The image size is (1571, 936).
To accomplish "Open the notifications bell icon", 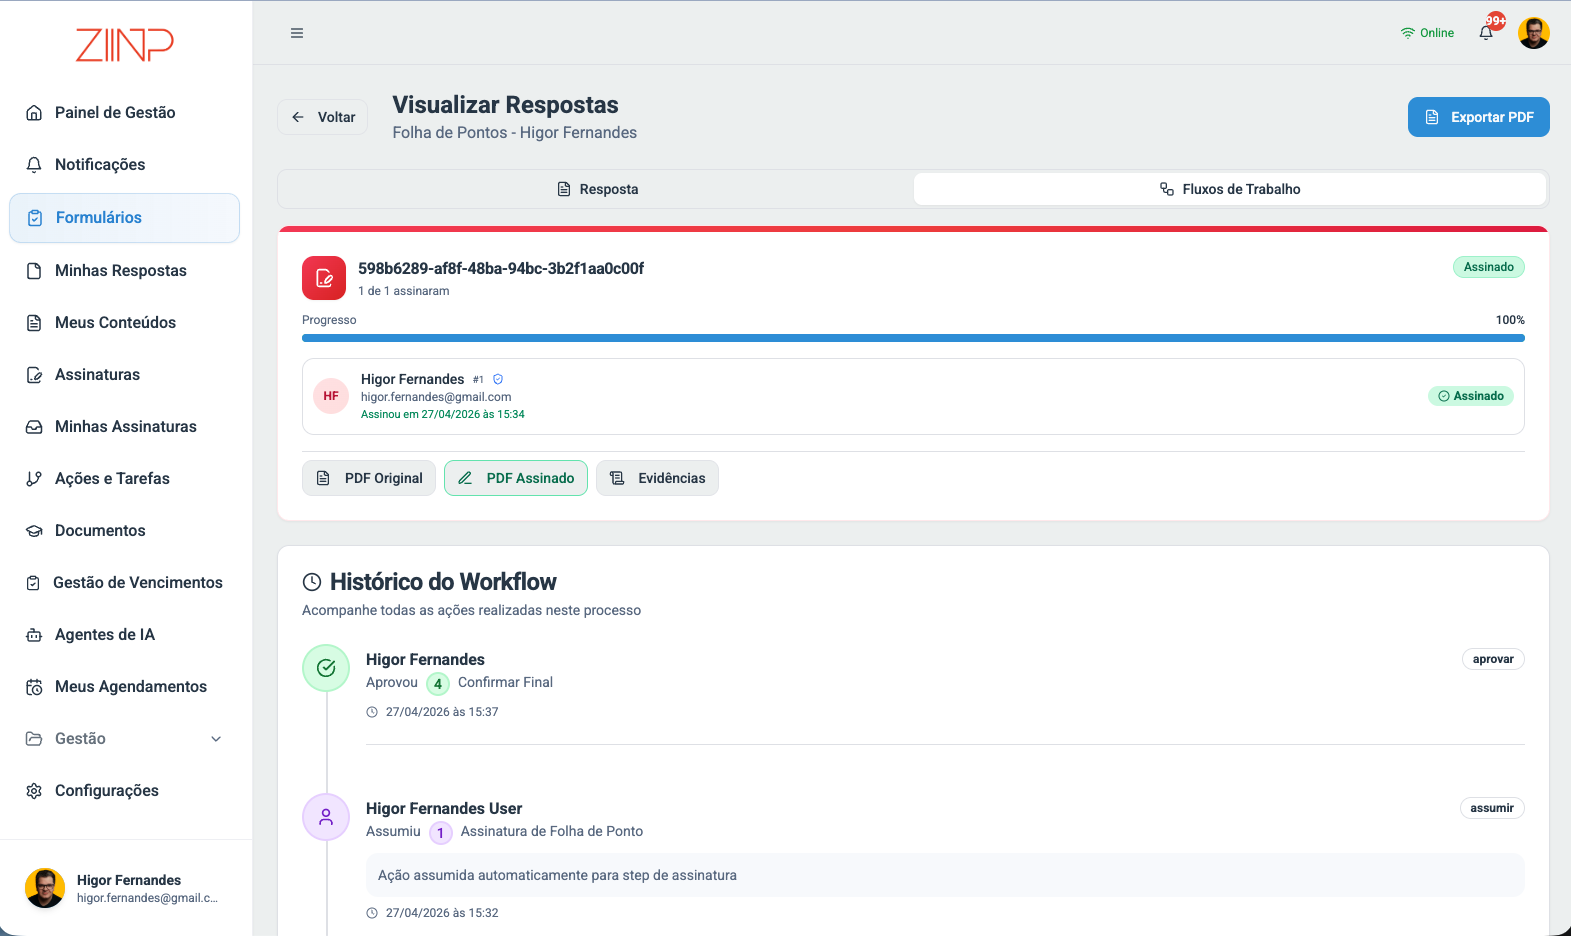I will click(x=1486, y=33).
